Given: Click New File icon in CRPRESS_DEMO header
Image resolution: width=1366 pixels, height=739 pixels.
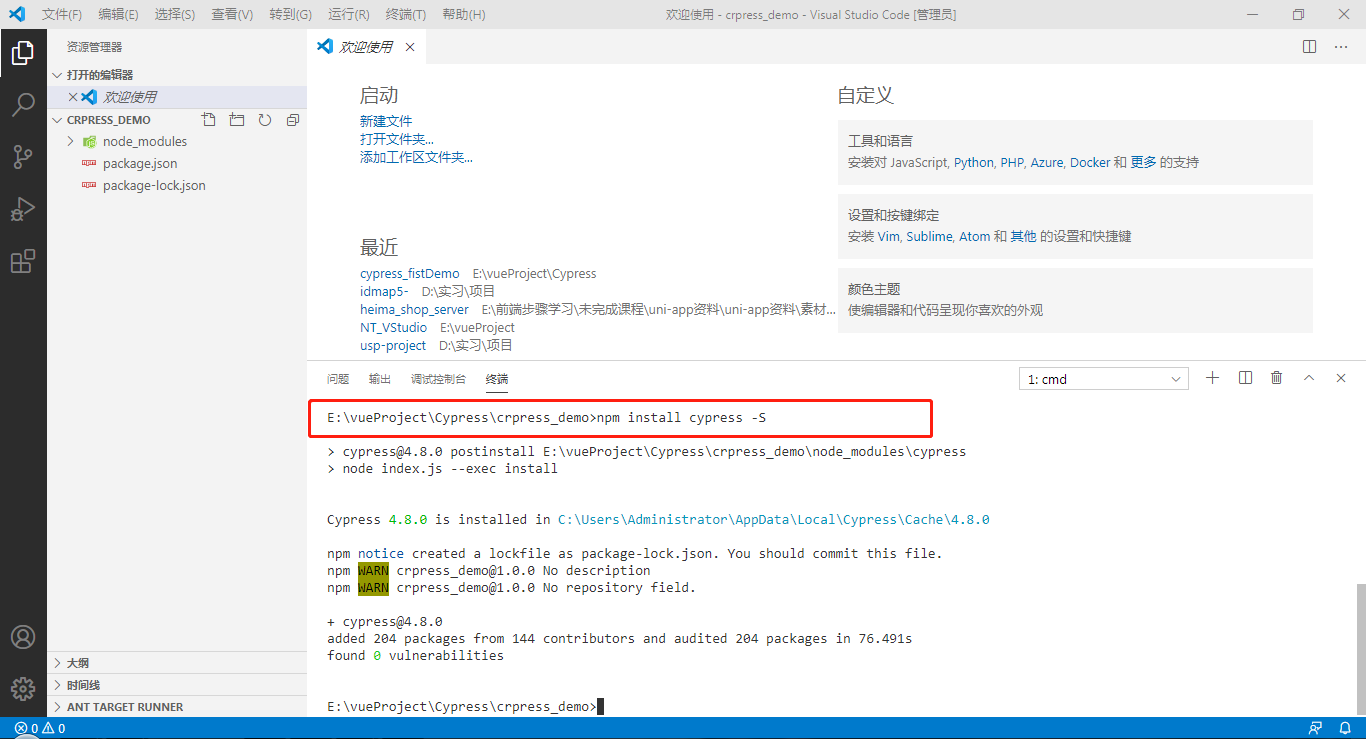Looking at the screenshot, I should click(208, 120).
